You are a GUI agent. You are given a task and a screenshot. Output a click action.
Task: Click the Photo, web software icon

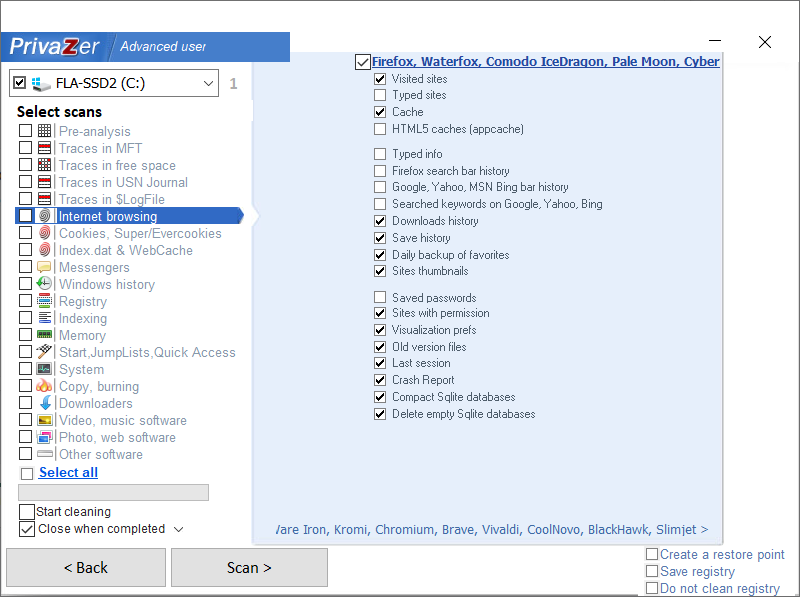tap(44, 437)
